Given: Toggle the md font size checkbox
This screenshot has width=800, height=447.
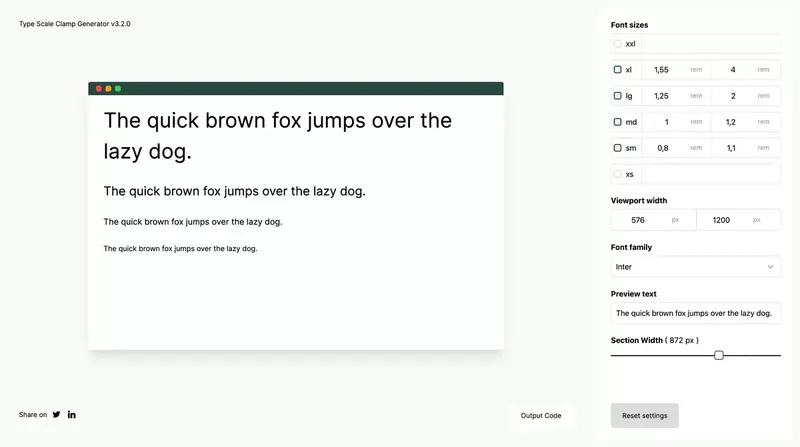Looking at the screenshot, I should click(617, 122).
